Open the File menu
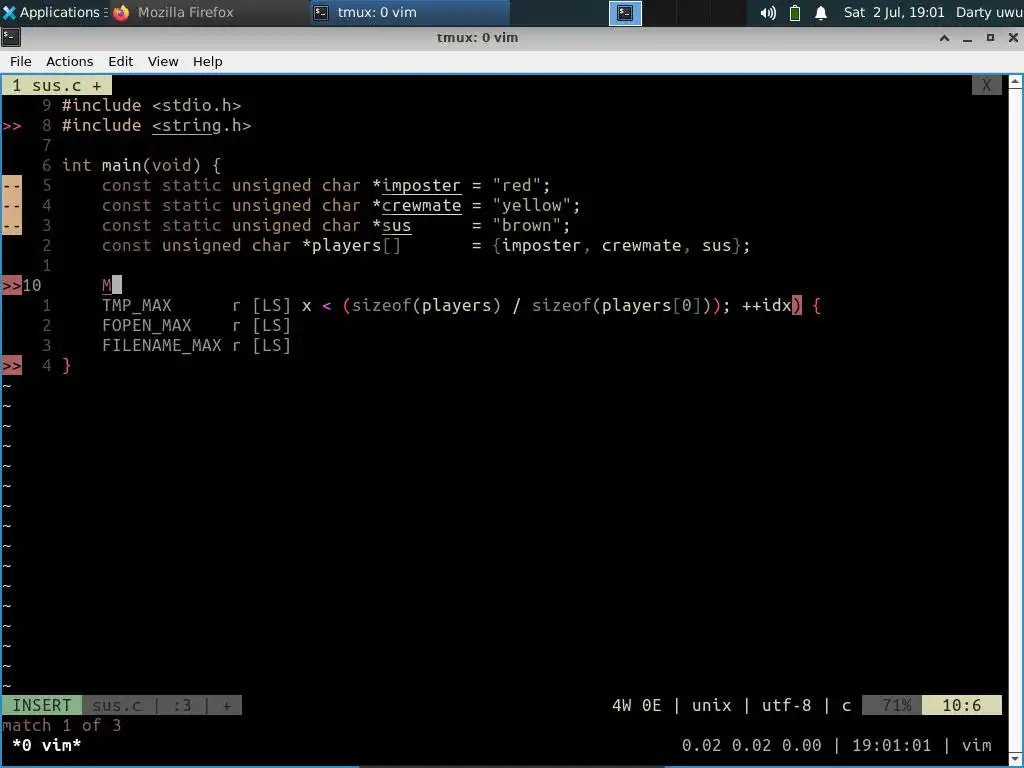 20,61
